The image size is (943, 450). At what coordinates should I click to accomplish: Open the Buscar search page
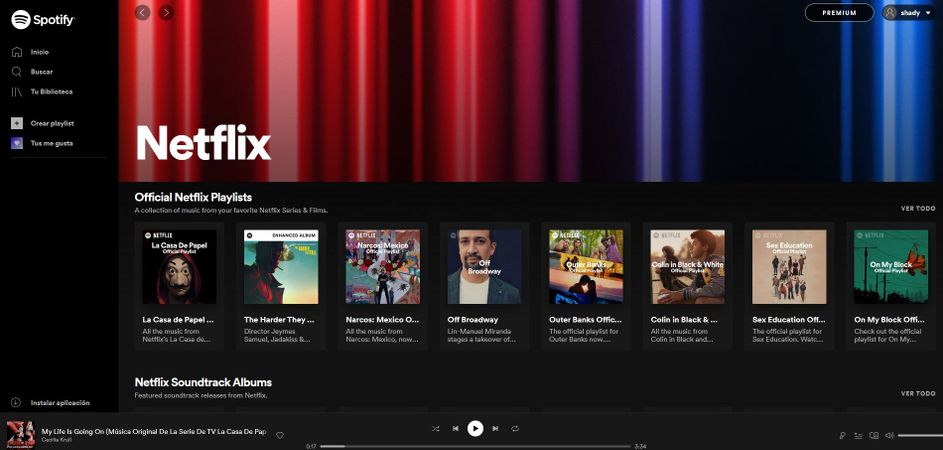coord(41,72)
